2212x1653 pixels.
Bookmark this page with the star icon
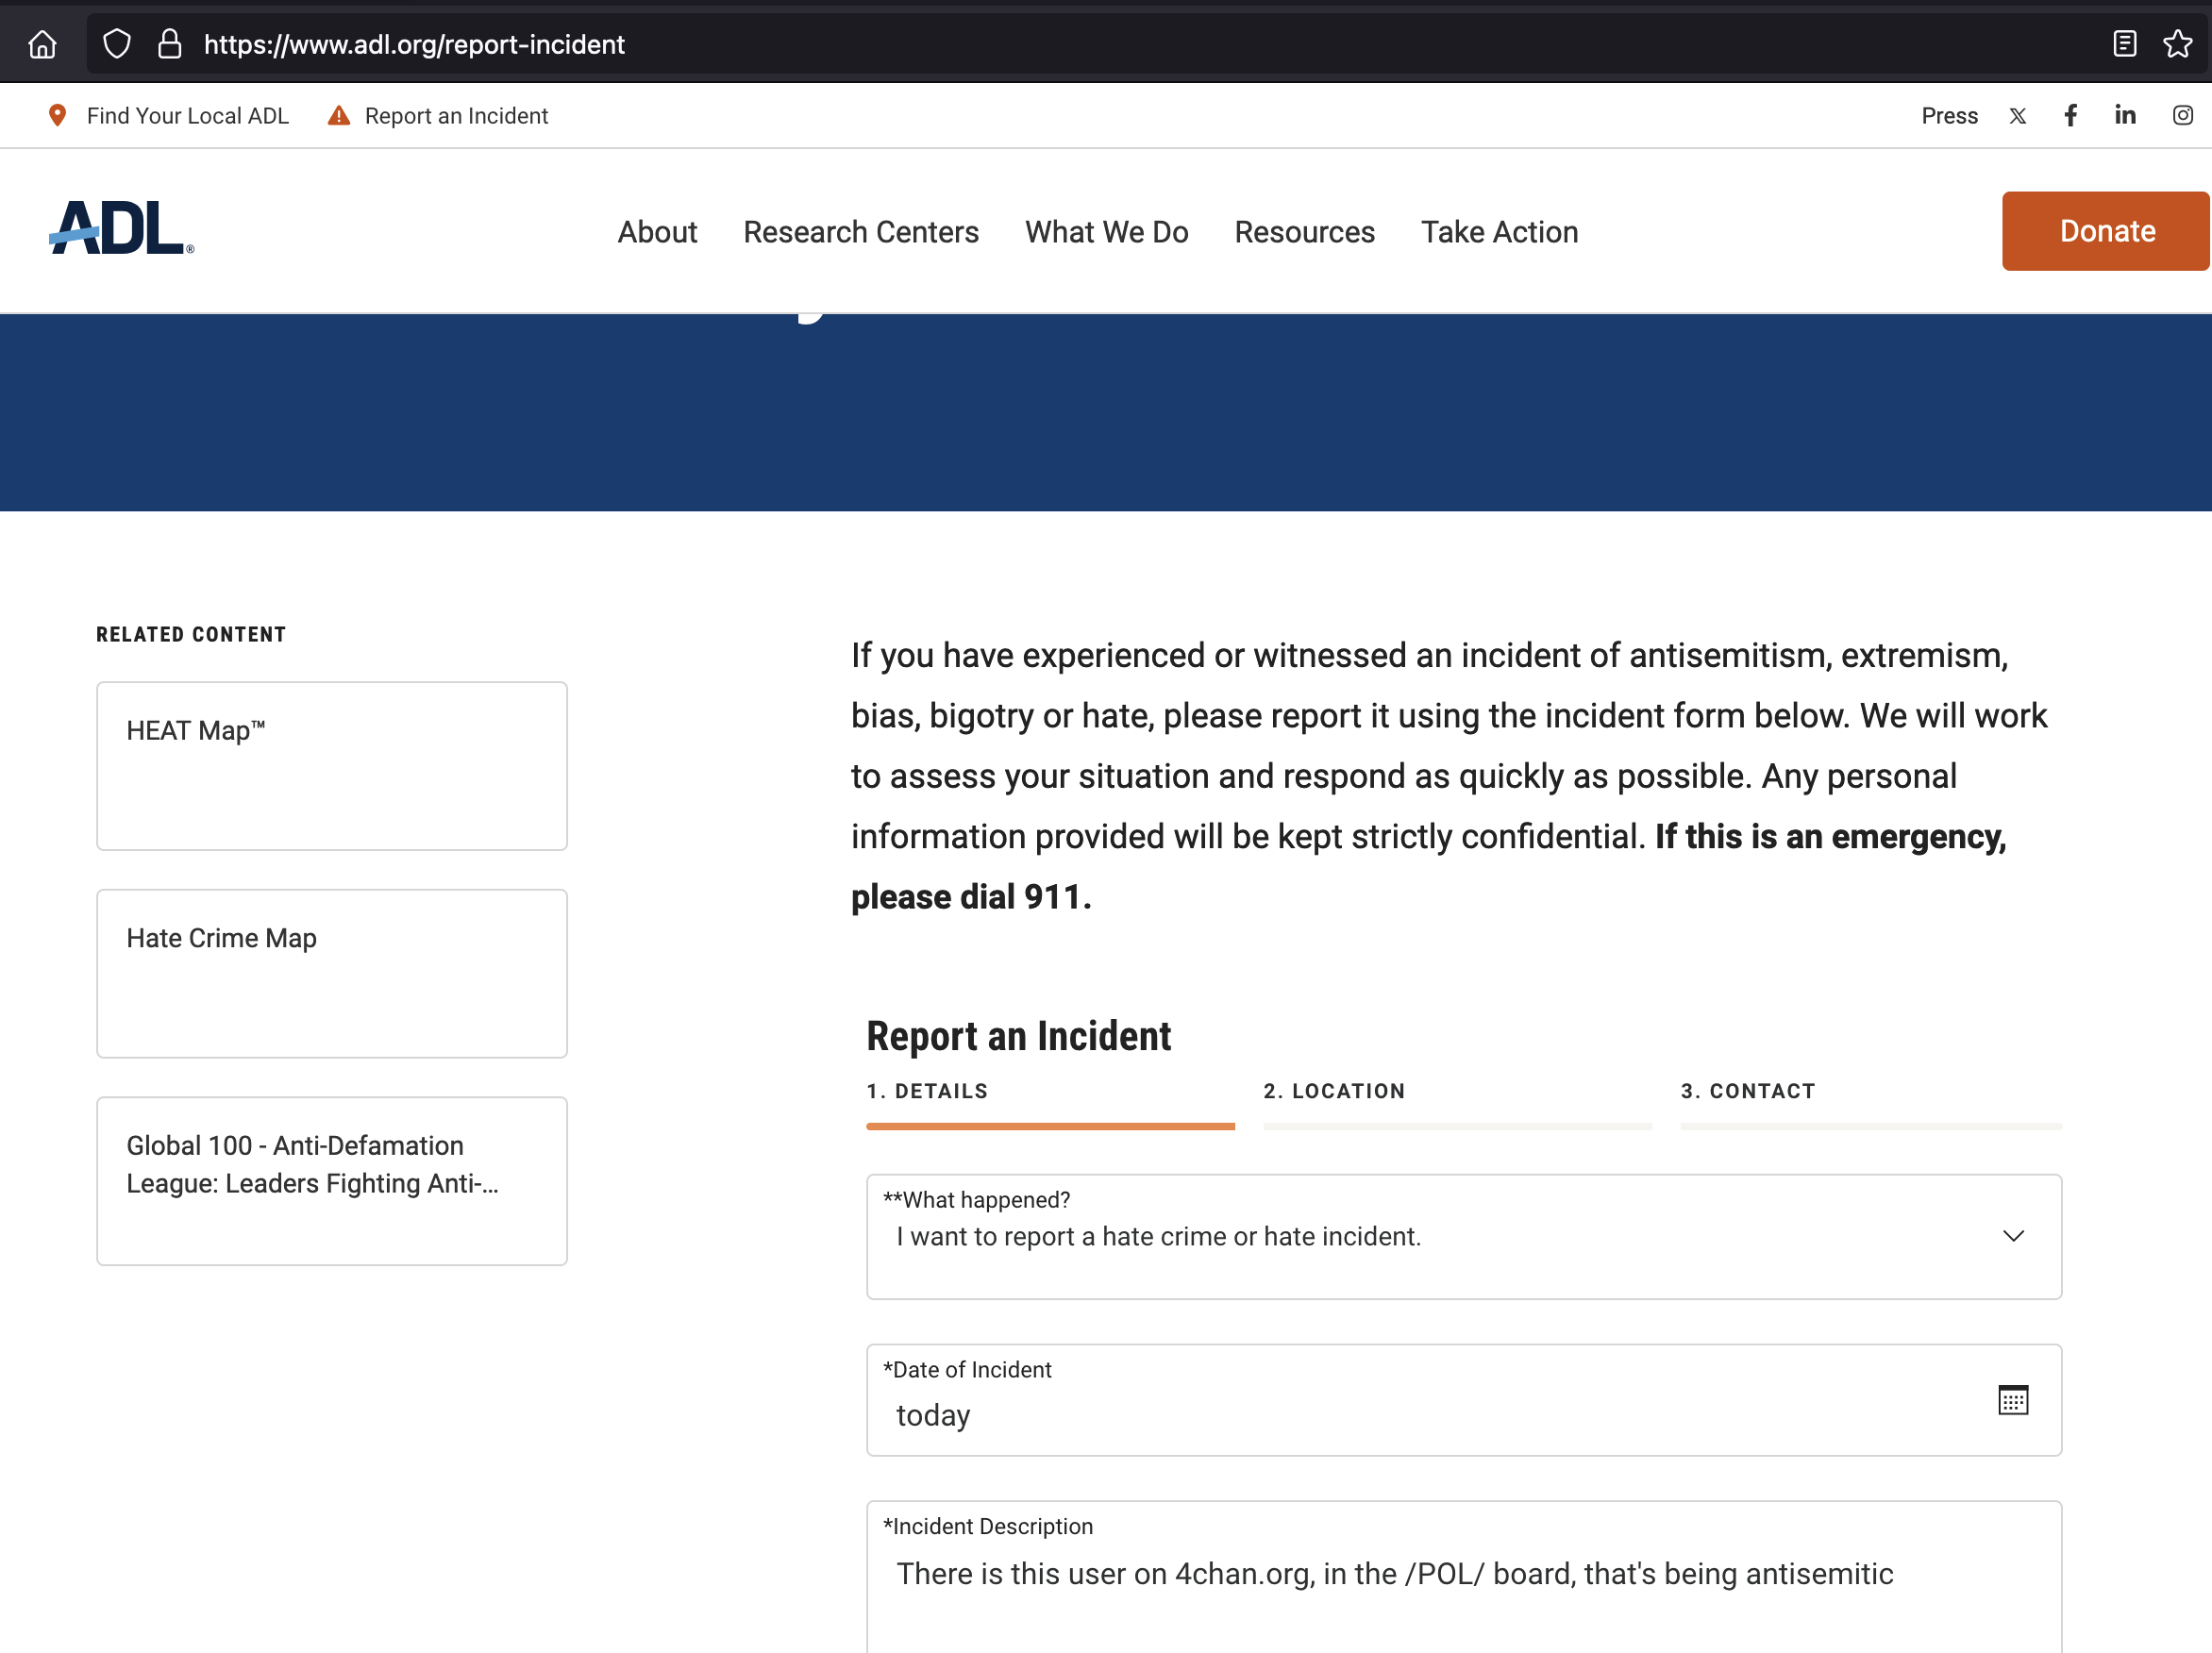click(2177, 44)
